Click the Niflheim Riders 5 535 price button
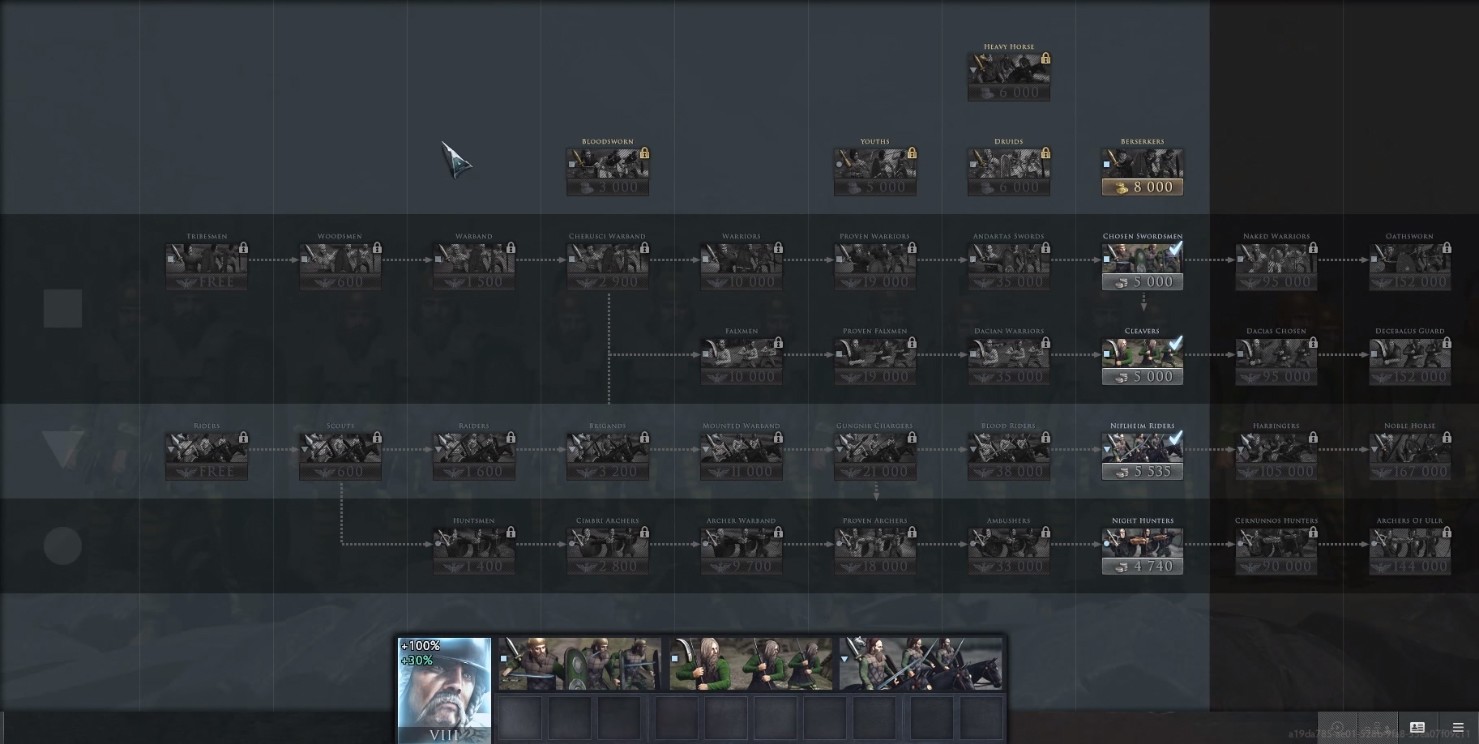The image size is (1479, 744). (x=1142, y=471)
